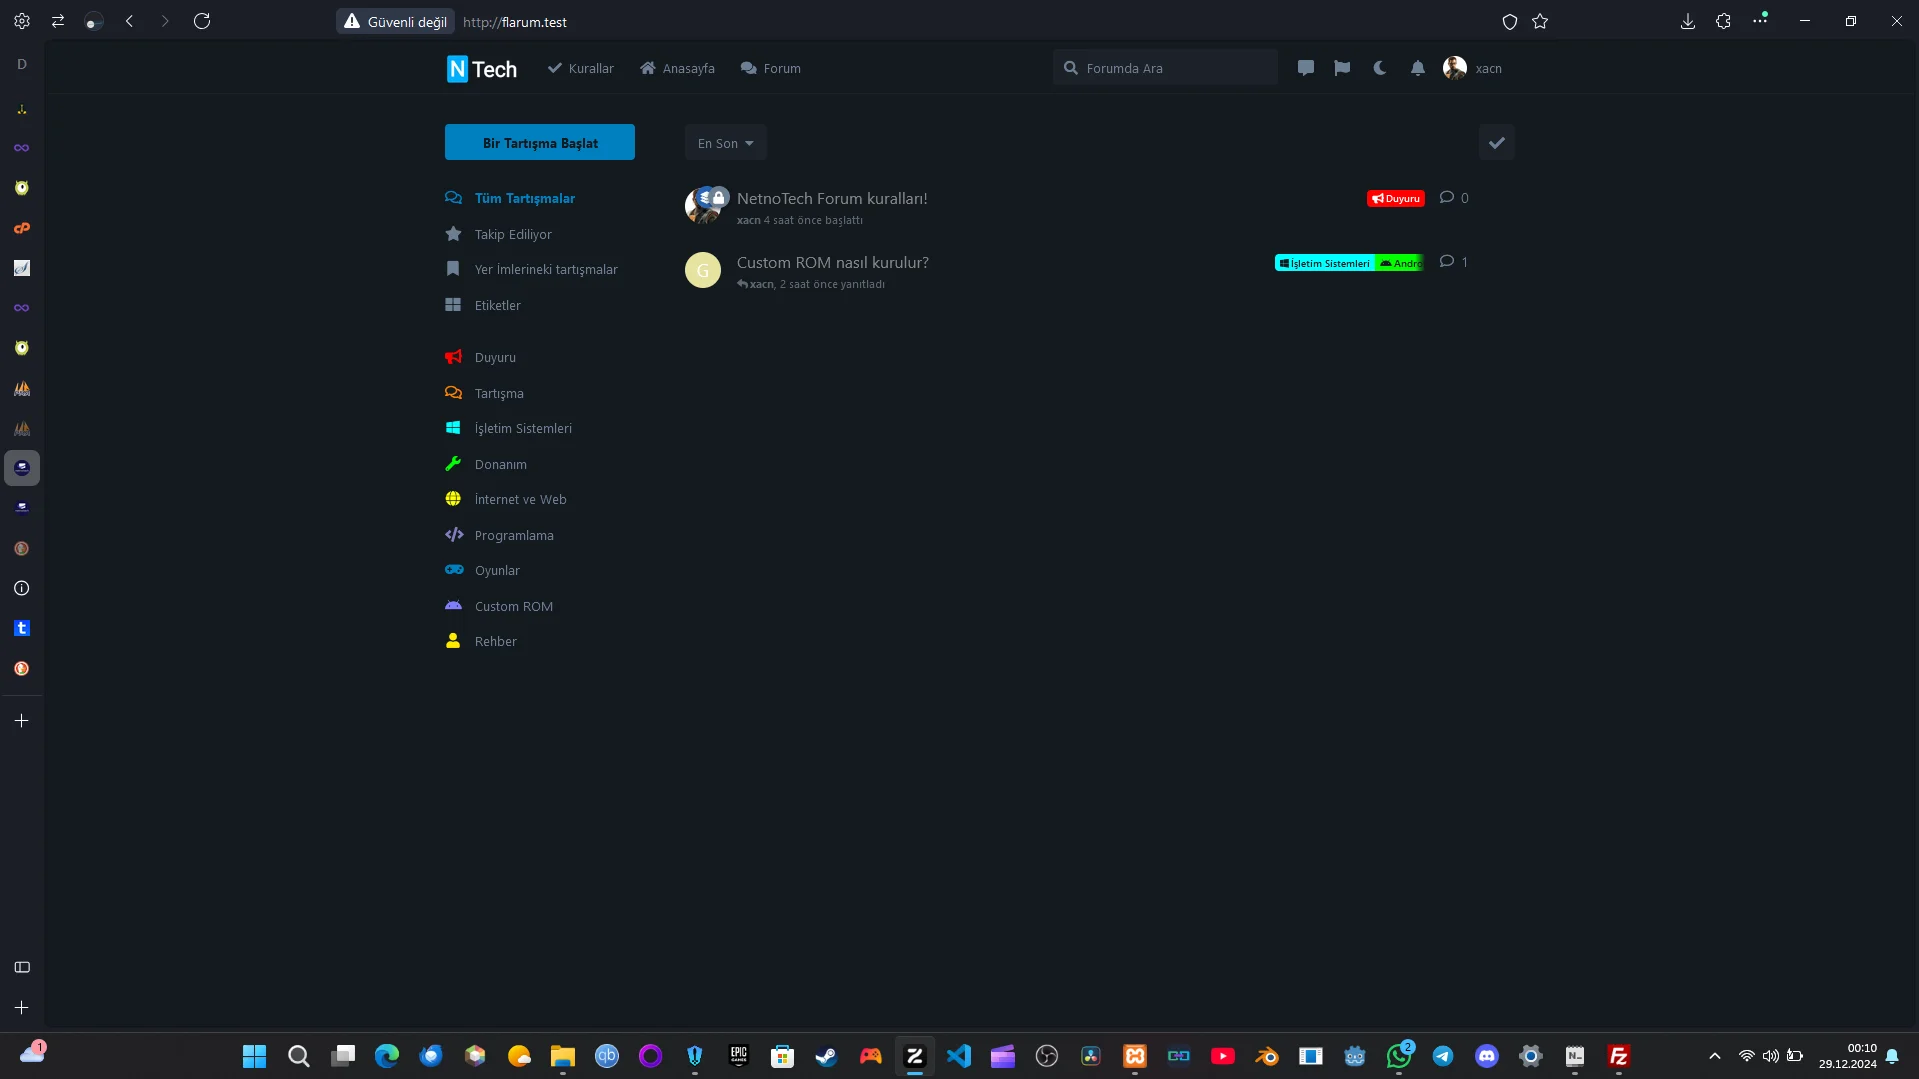Filter by Oyunlar tag
The height and width of the screenshot is (1079, 1919).
pos(482,570)
